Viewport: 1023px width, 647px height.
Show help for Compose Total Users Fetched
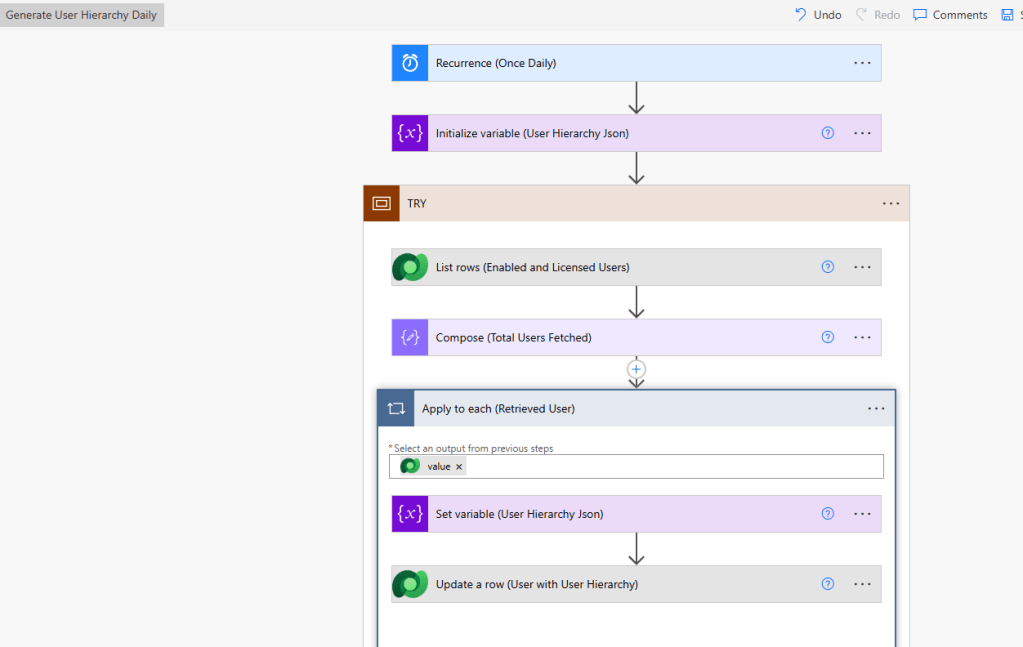[827, 338]
